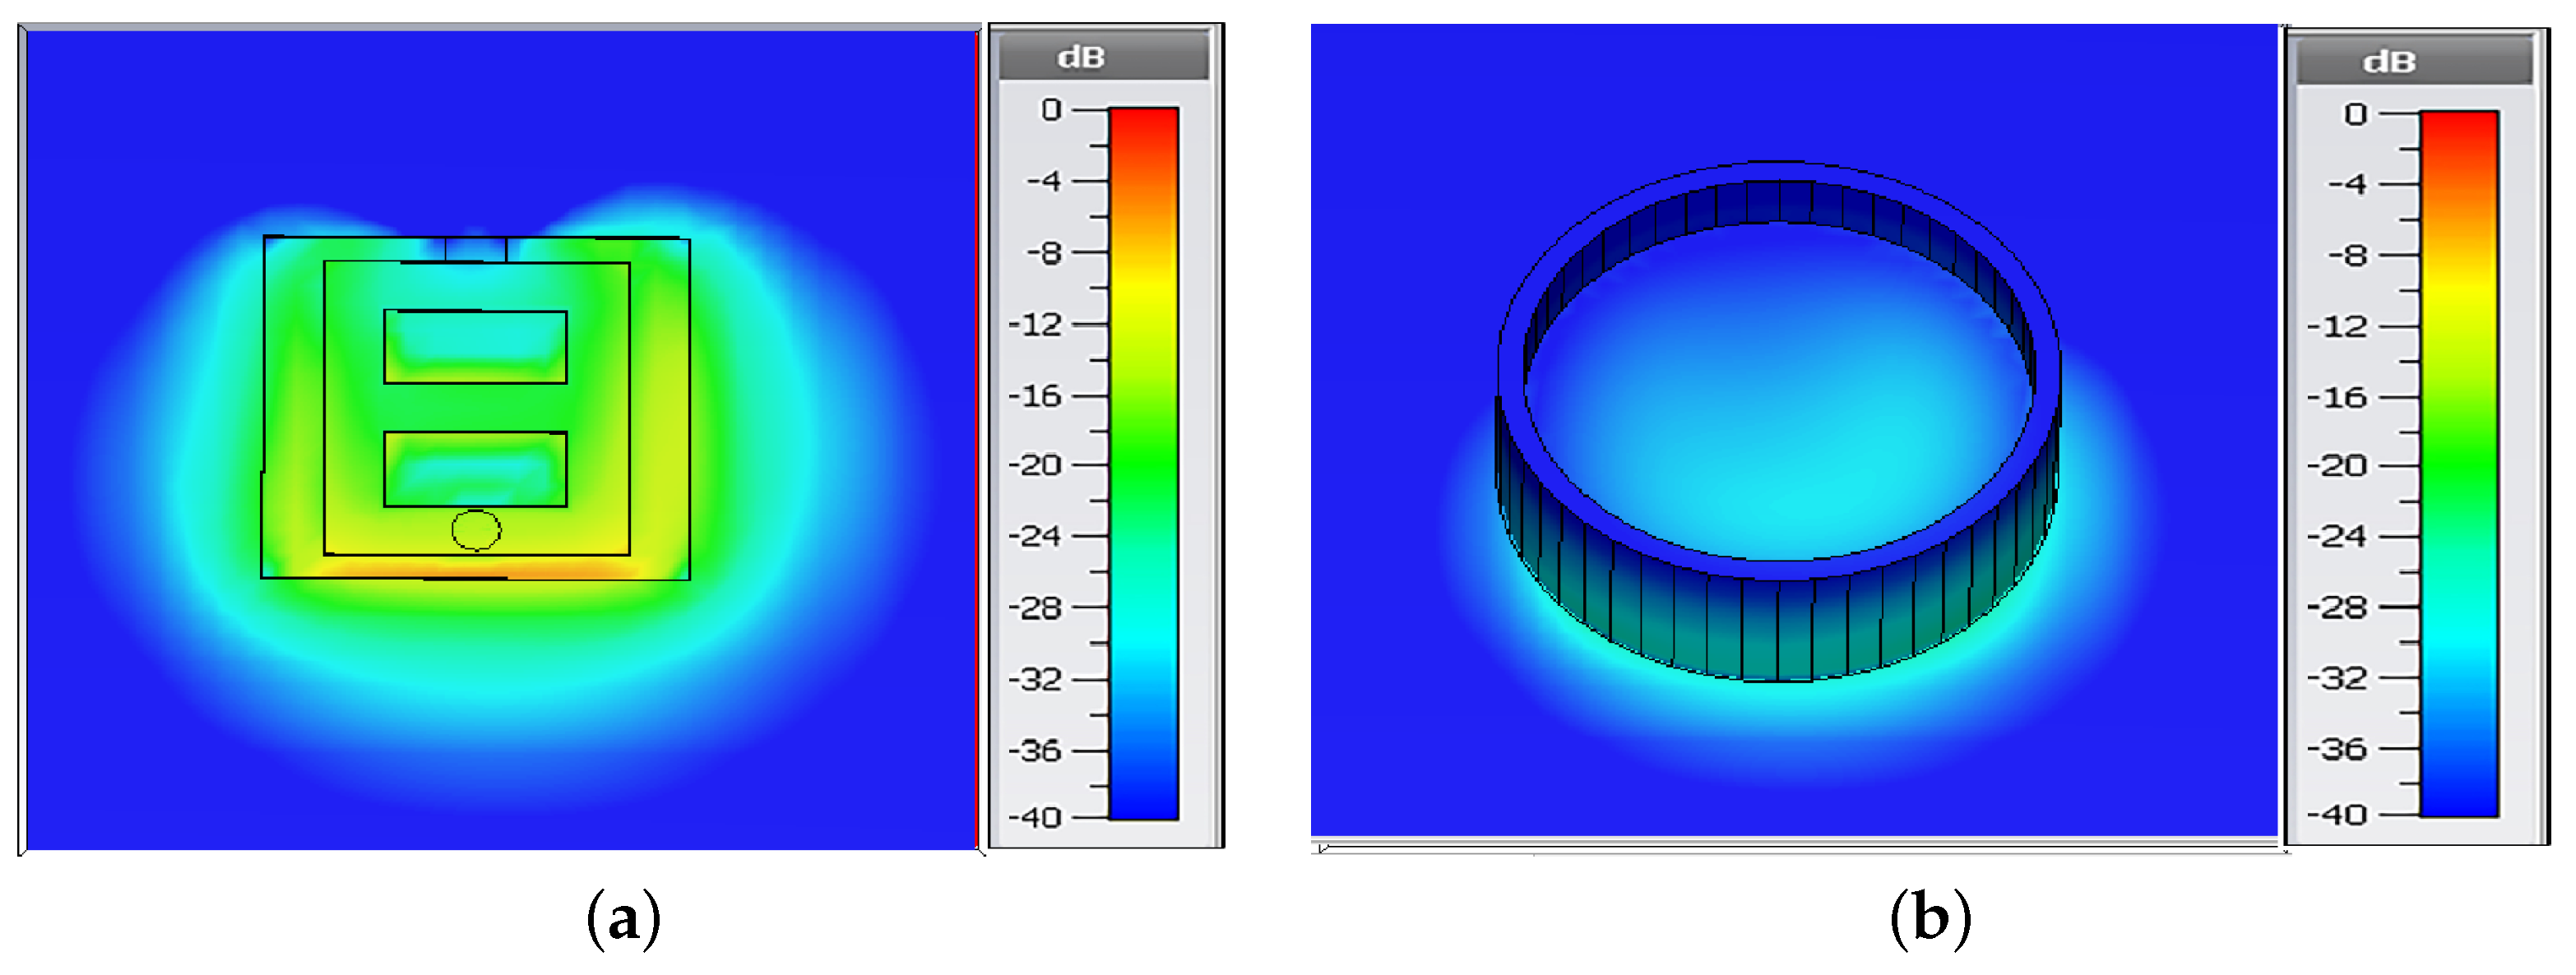Click inside the upper inner rectangle slot
The height and width of the screenshot is (975, 2576).
pos(475,347)
